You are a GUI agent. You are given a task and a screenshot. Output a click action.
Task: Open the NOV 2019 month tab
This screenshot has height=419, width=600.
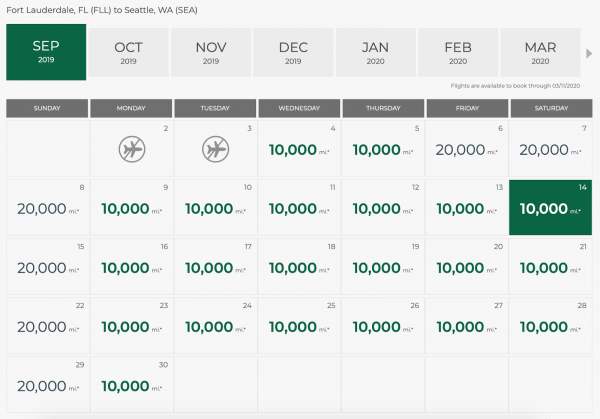[x=210, y=53]
